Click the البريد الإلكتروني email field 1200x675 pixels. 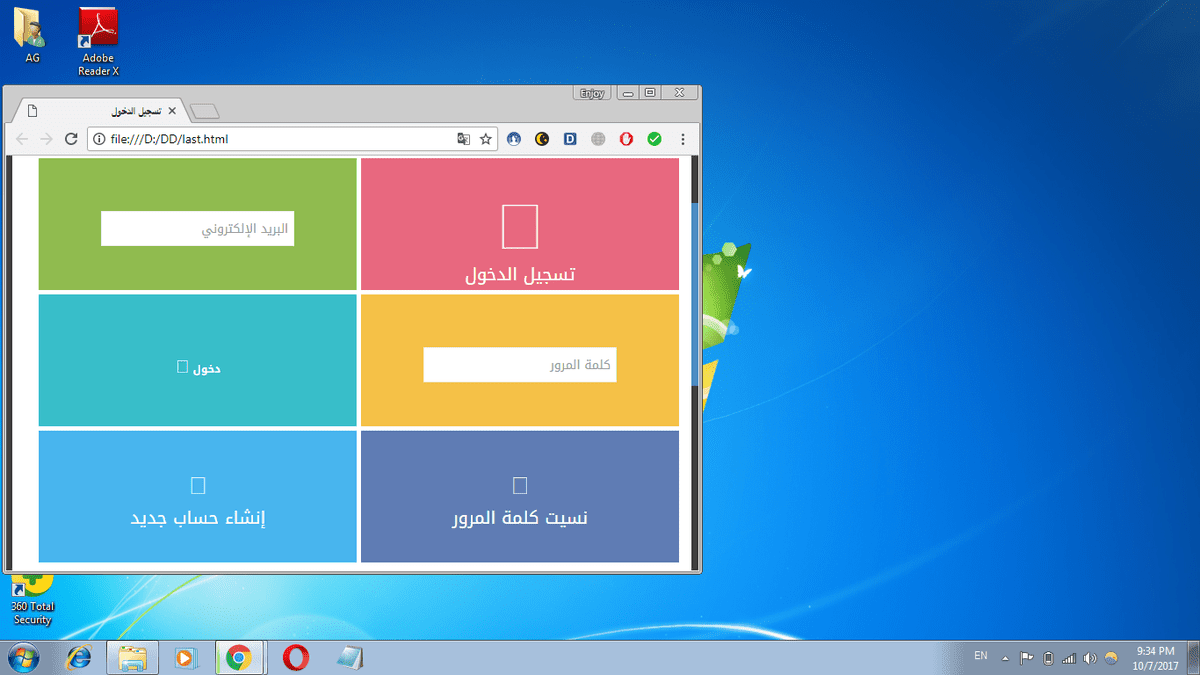point(197,228)
